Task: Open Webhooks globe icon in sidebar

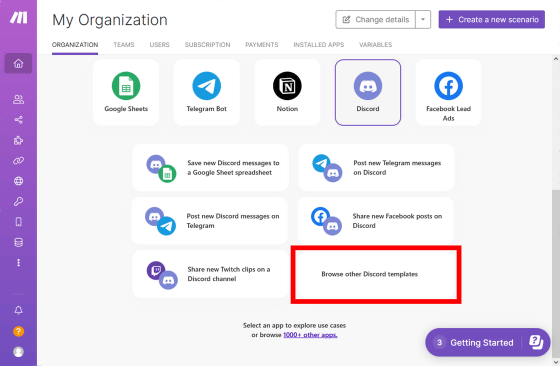Action: [x=18, y=181]
